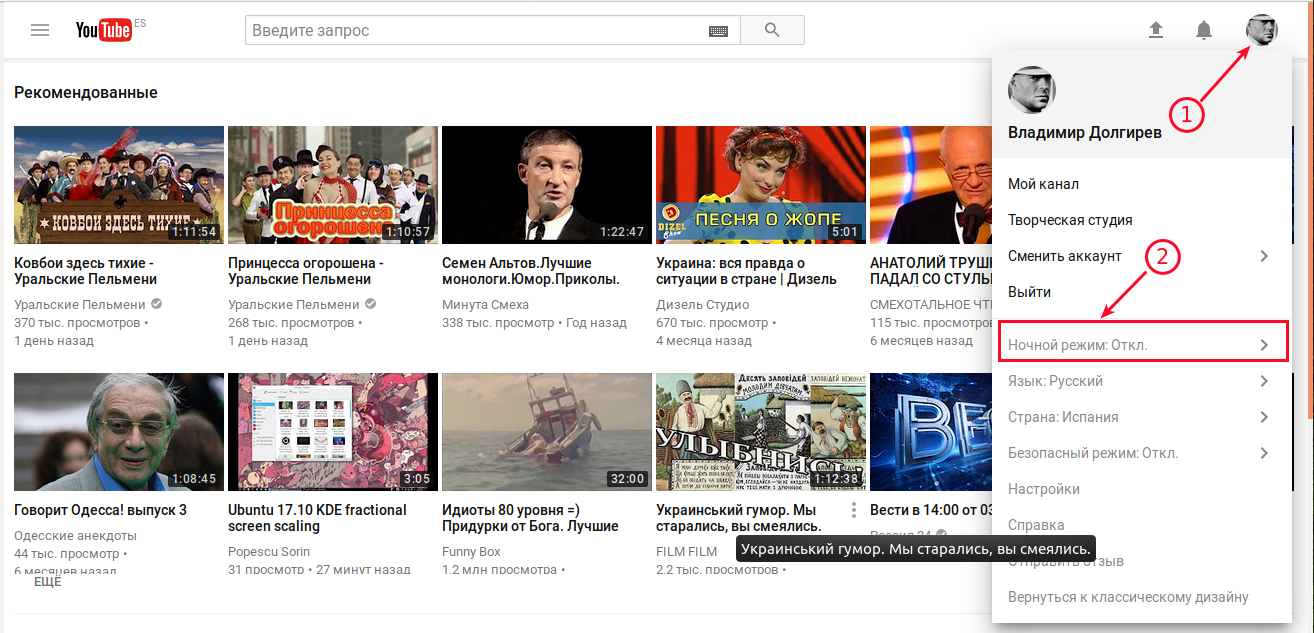Click title Принцесса огорошена - Уральские Пельмени

coord(306,271)
